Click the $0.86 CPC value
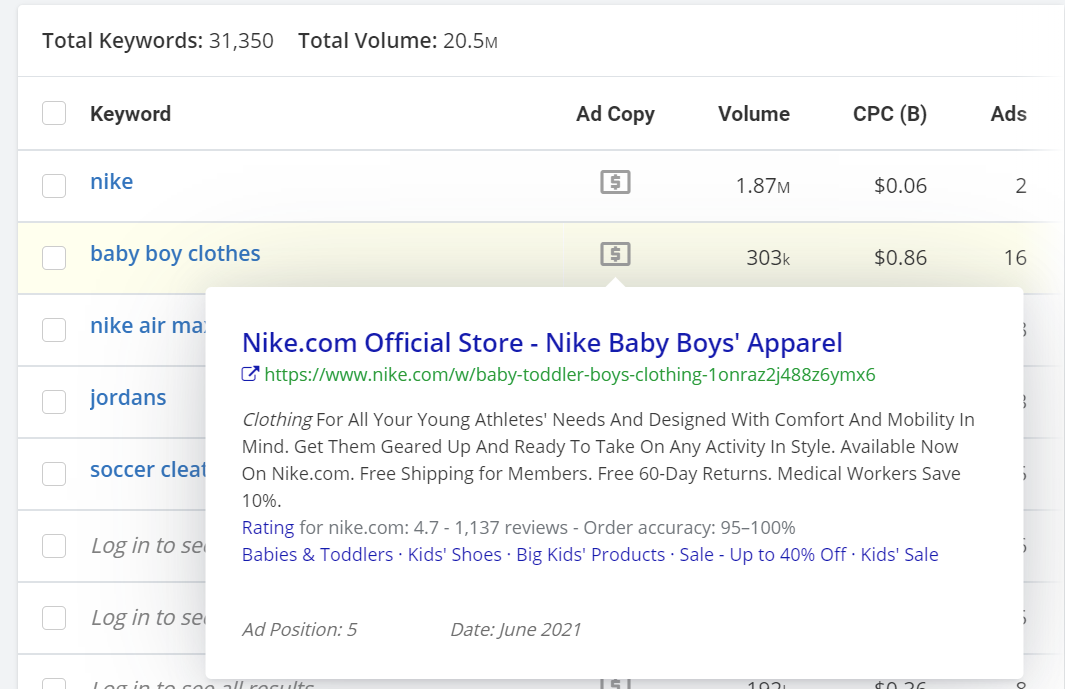 pos(900,258)
